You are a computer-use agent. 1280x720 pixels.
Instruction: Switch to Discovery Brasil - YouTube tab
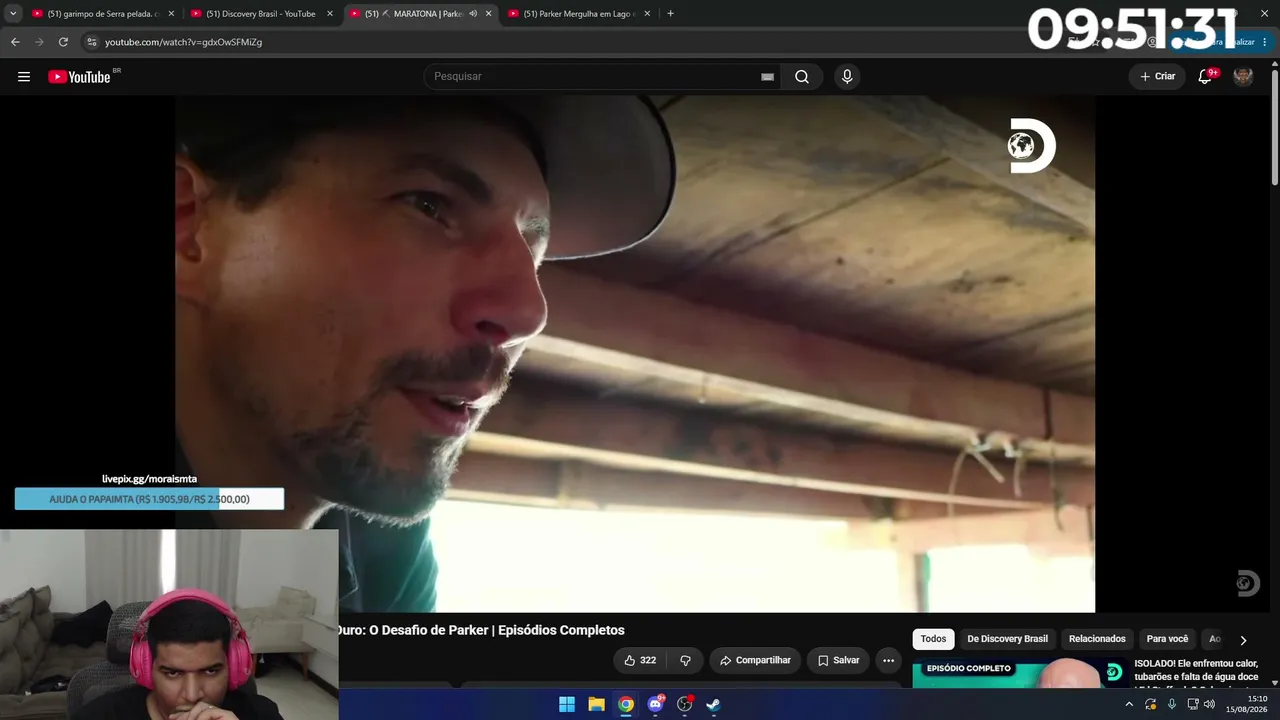click(262, 14)
